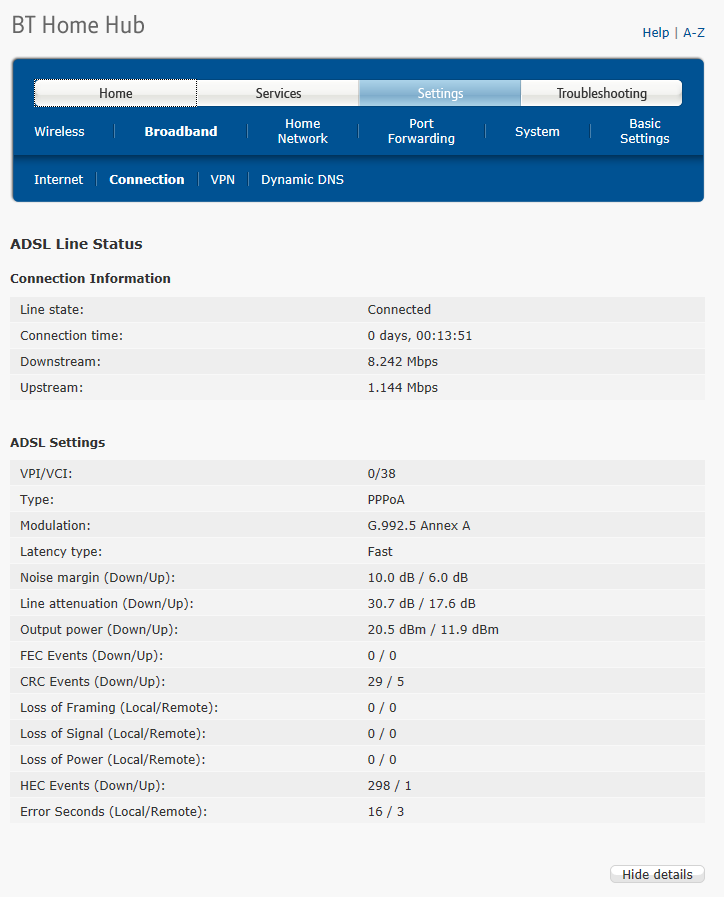The image size is (724, 897).
Task: Click the Downstream speed value
Action: 403,362
